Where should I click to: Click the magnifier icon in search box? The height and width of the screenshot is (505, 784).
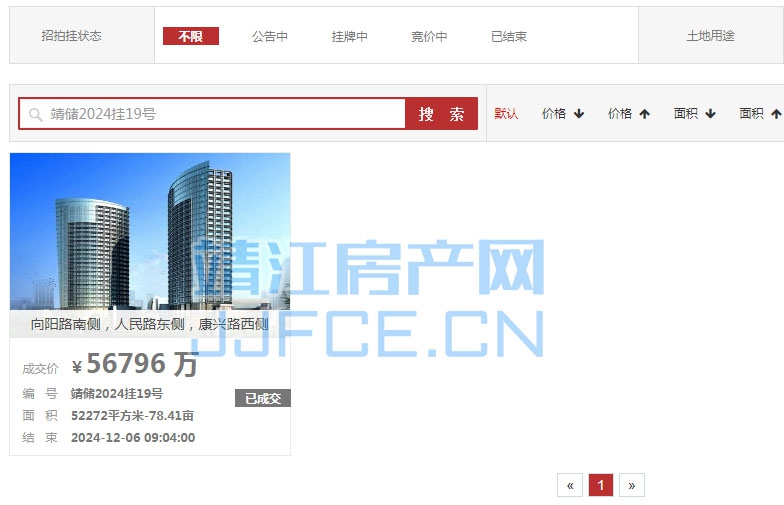(35, 114)
